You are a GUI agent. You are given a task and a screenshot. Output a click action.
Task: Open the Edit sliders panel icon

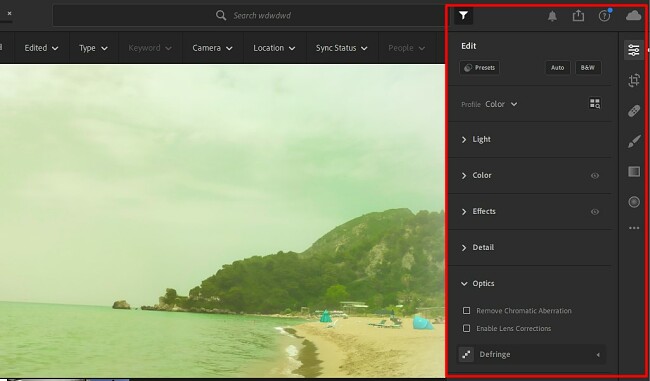point(633,50)
